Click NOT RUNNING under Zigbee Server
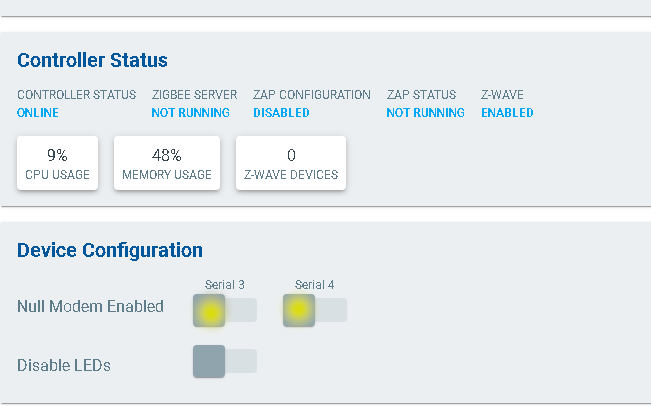The height and width of the screenshot is (406, 651). [190, 113]
